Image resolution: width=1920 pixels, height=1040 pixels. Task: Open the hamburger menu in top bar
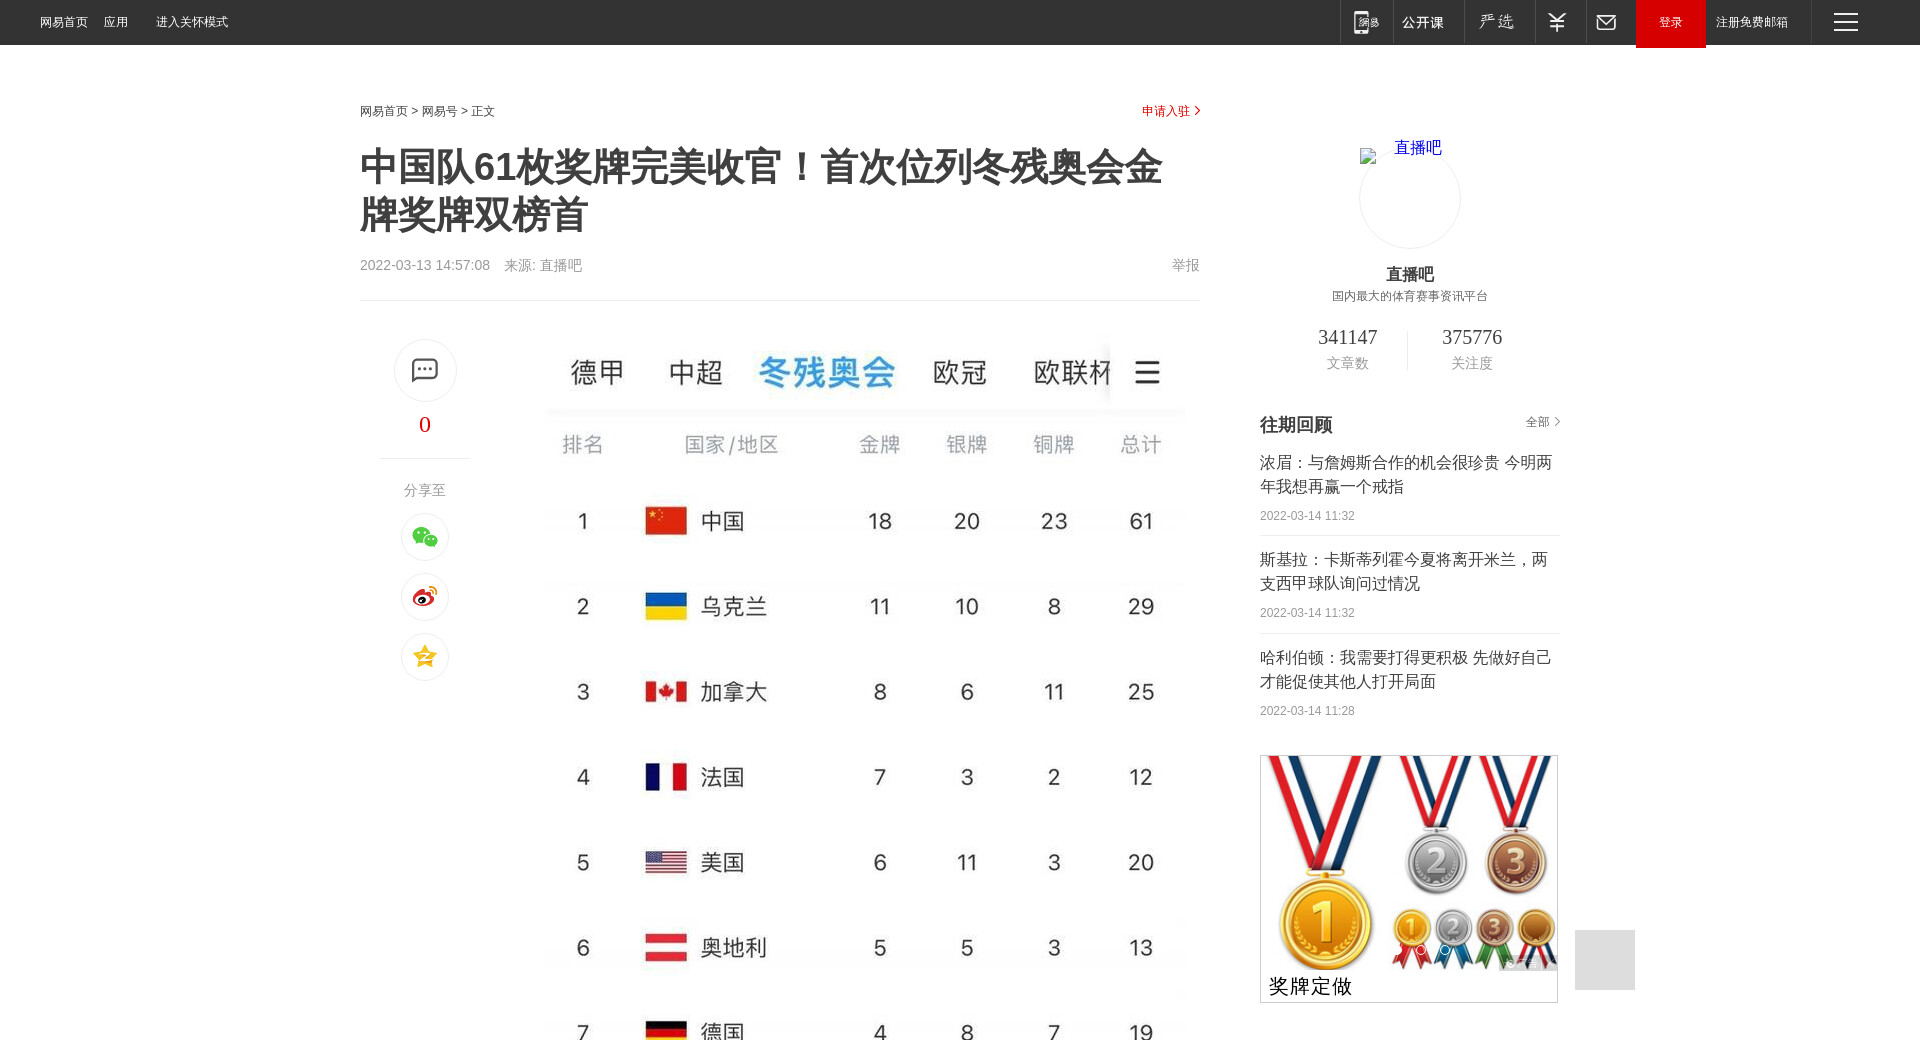click(1845, 22)
